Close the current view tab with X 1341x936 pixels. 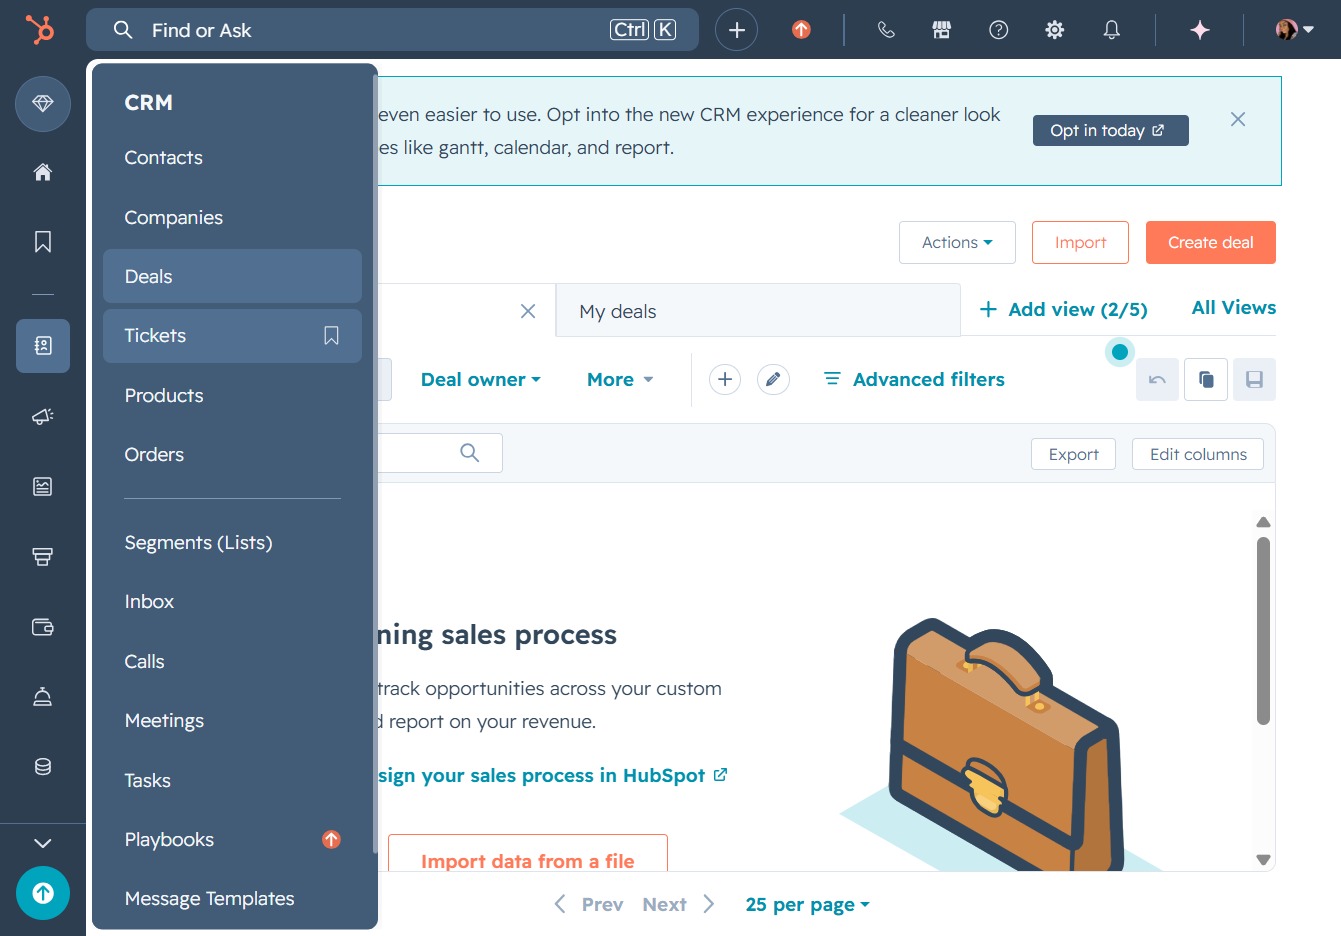528,311
